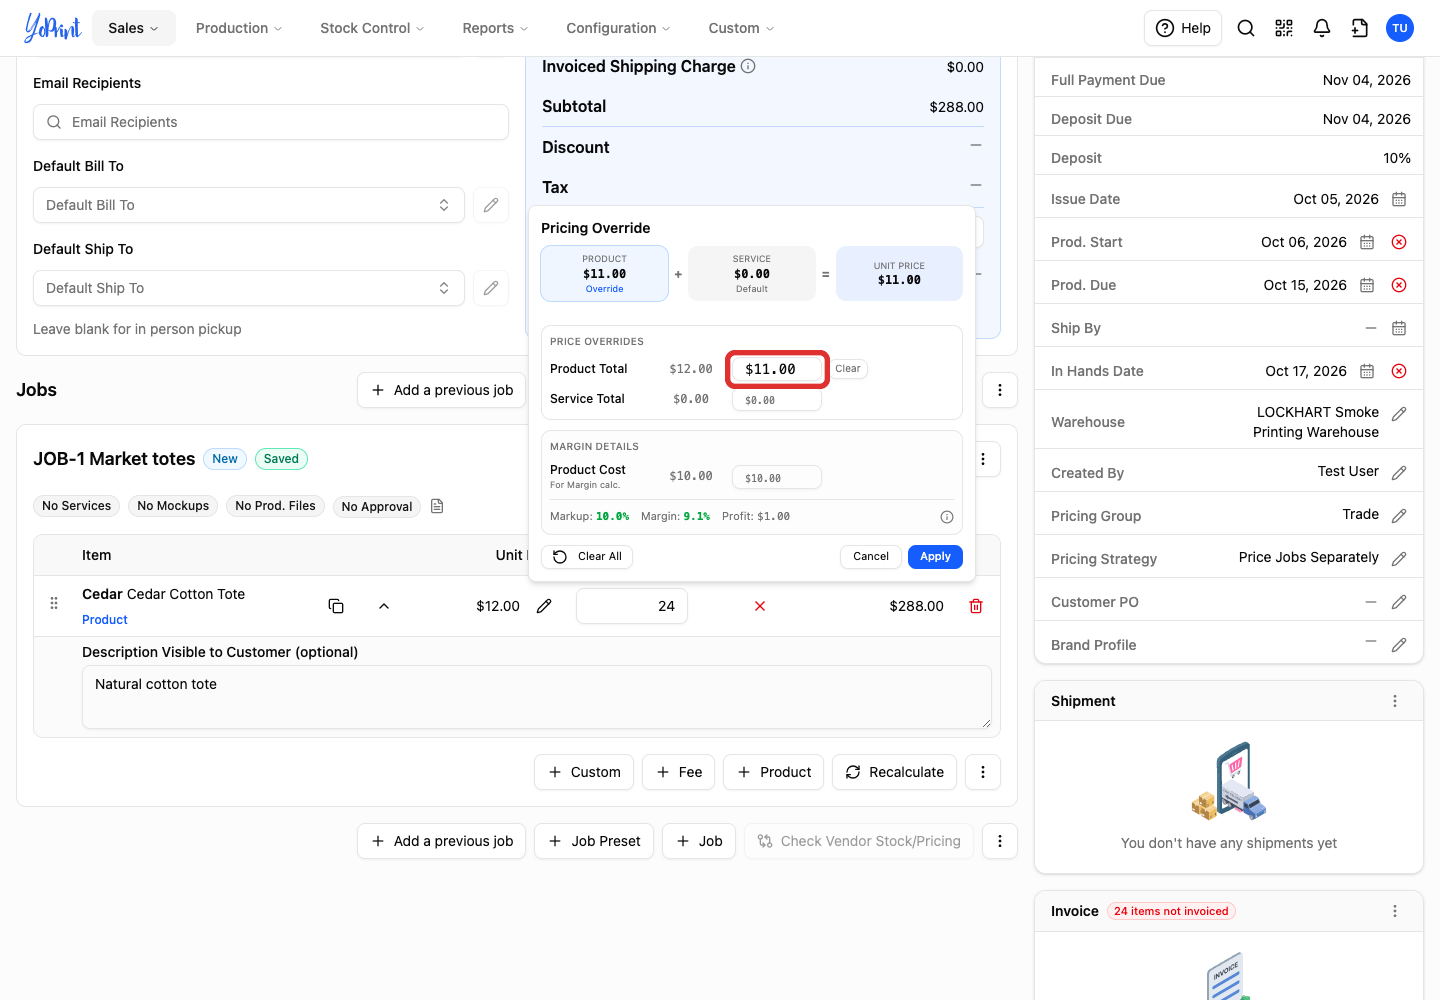Open job notes document icon beside No Approval
Image resolution: width=1440 pixels, height=1000 pixels.
pyautogui.click(x=437, y=506)
